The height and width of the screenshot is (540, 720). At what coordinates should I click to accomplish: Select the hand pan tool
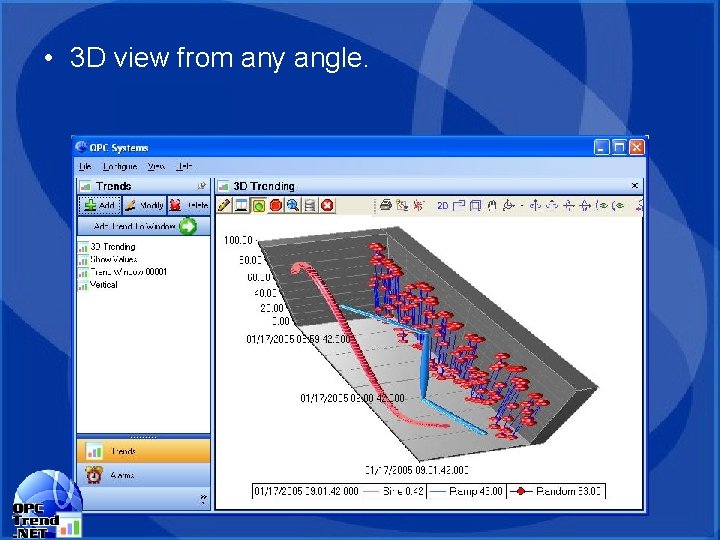click(492, 205)
